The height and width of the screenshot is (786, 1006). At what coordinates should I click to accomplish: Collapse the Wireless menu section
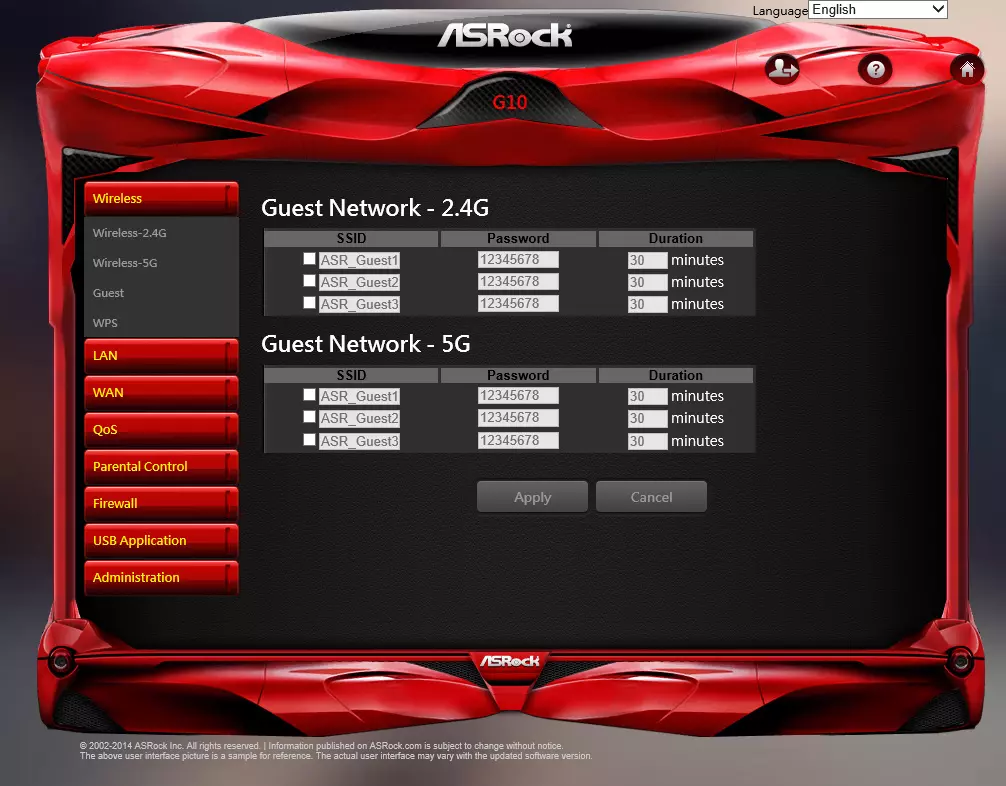[x=161, y=198]
